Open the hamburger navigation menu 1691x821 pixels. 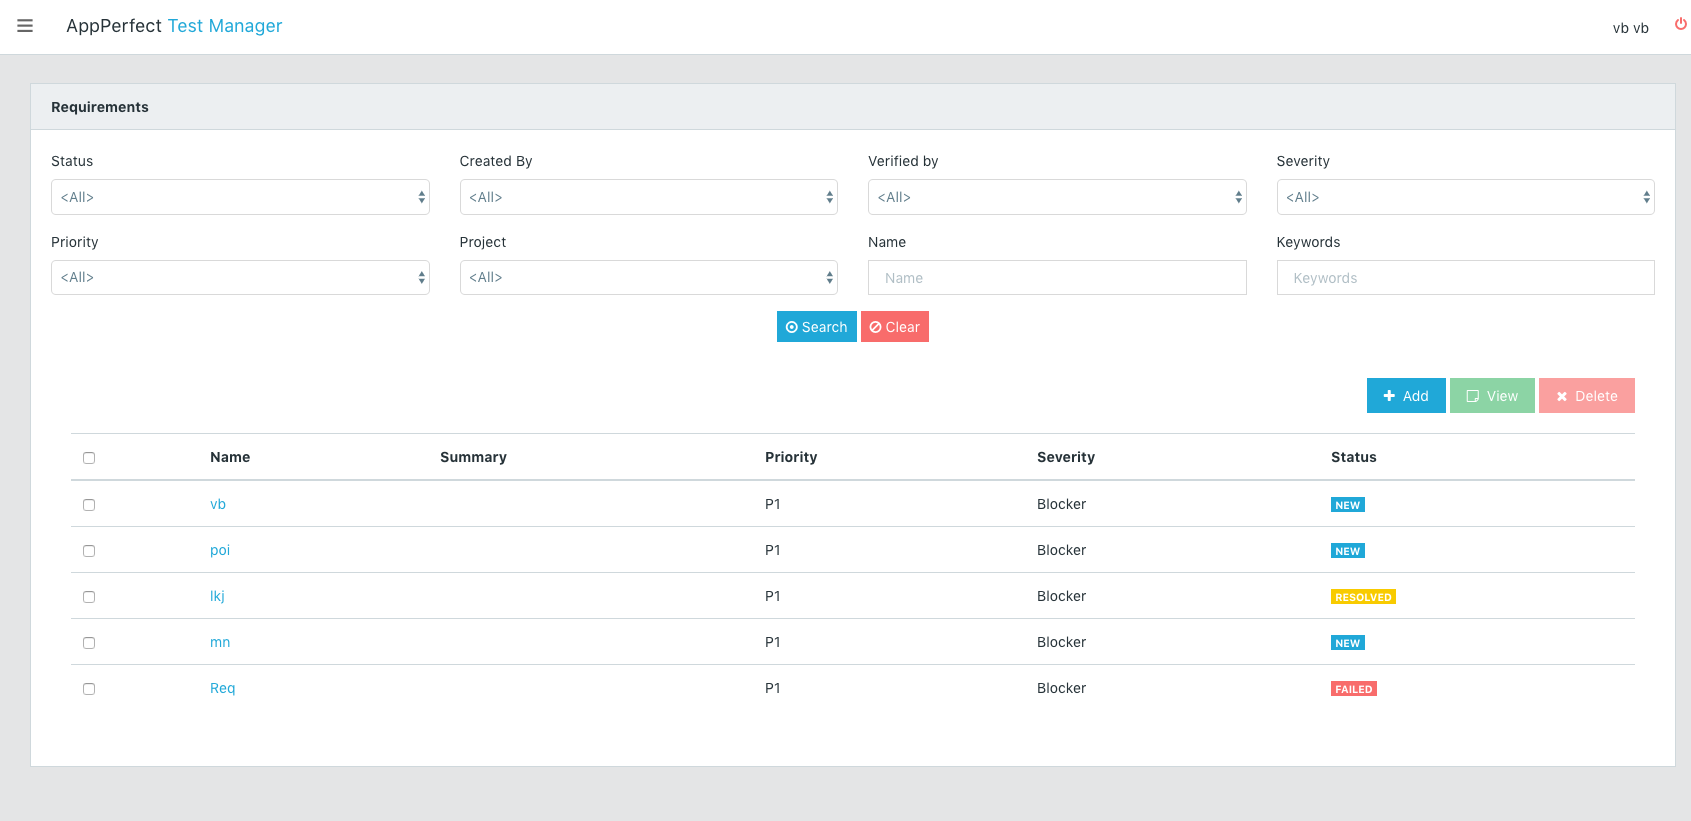[x=25, y=26]
